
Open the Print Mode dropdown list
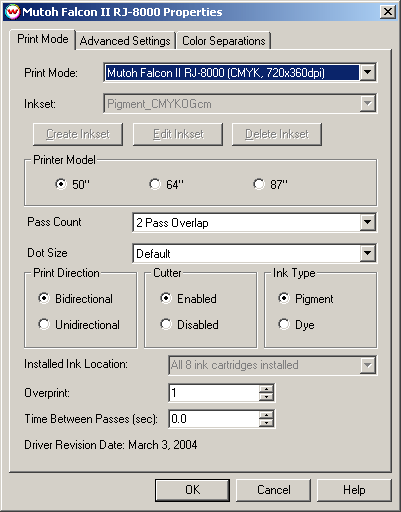pos(367,72)
